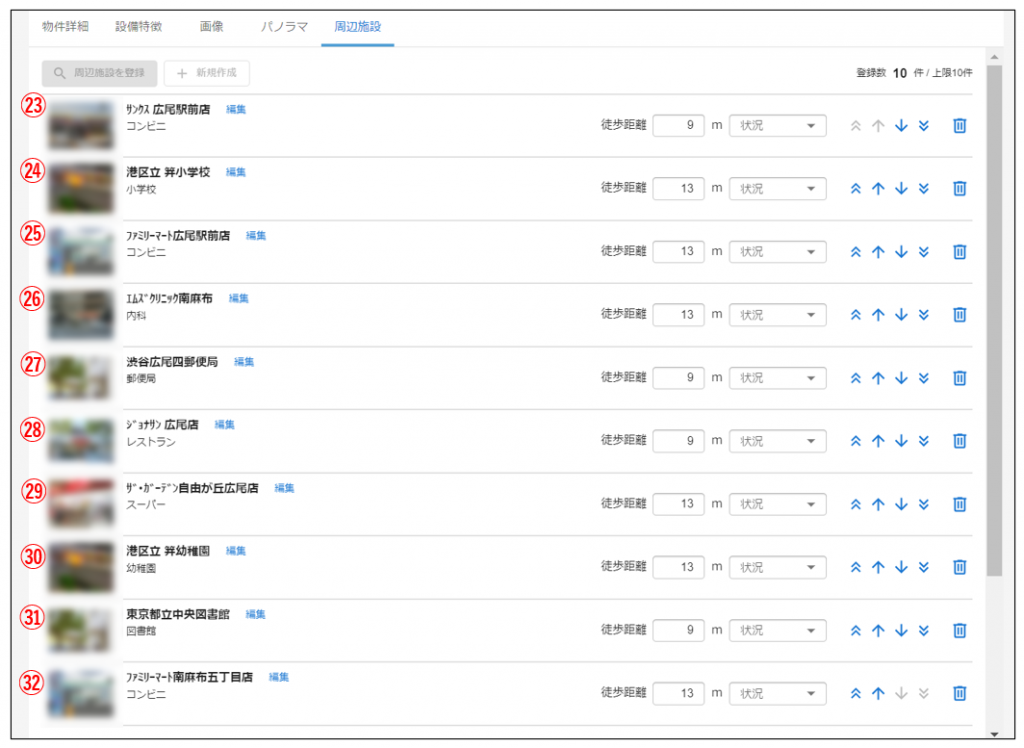Move ザ・ガーデン自由が丘広尾店 up one position

point(878,504)
